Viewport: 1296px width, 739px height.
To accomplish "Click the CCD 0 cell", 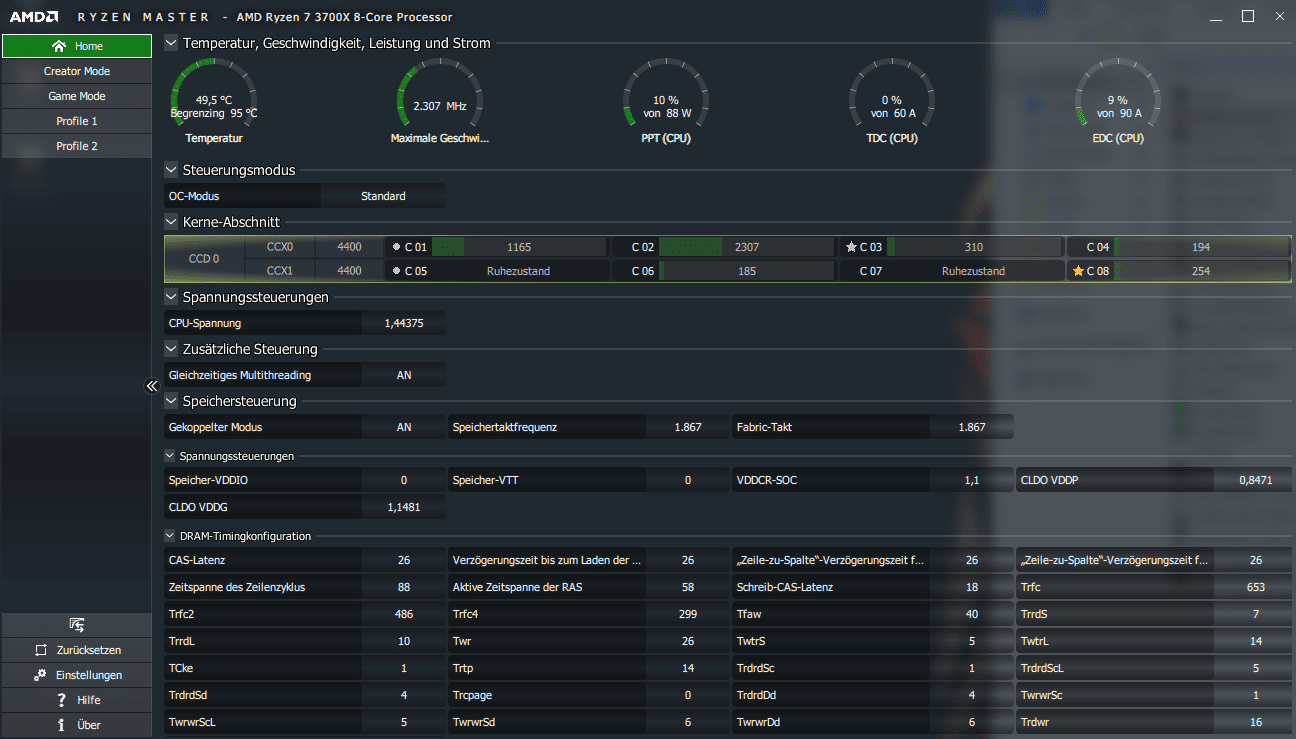I will (204, 259).
